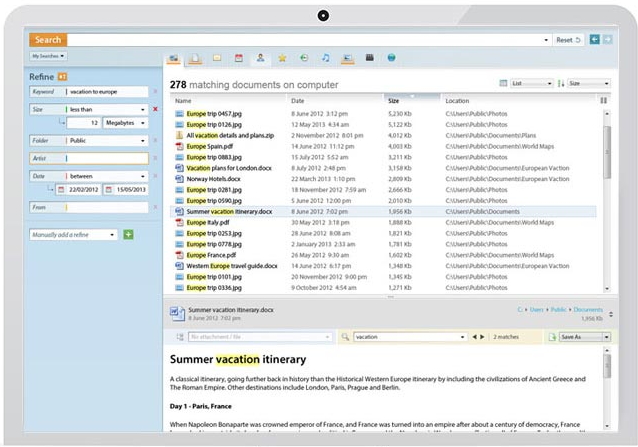Select the documents category icon
Screen dimensions: 638x447
195,58
